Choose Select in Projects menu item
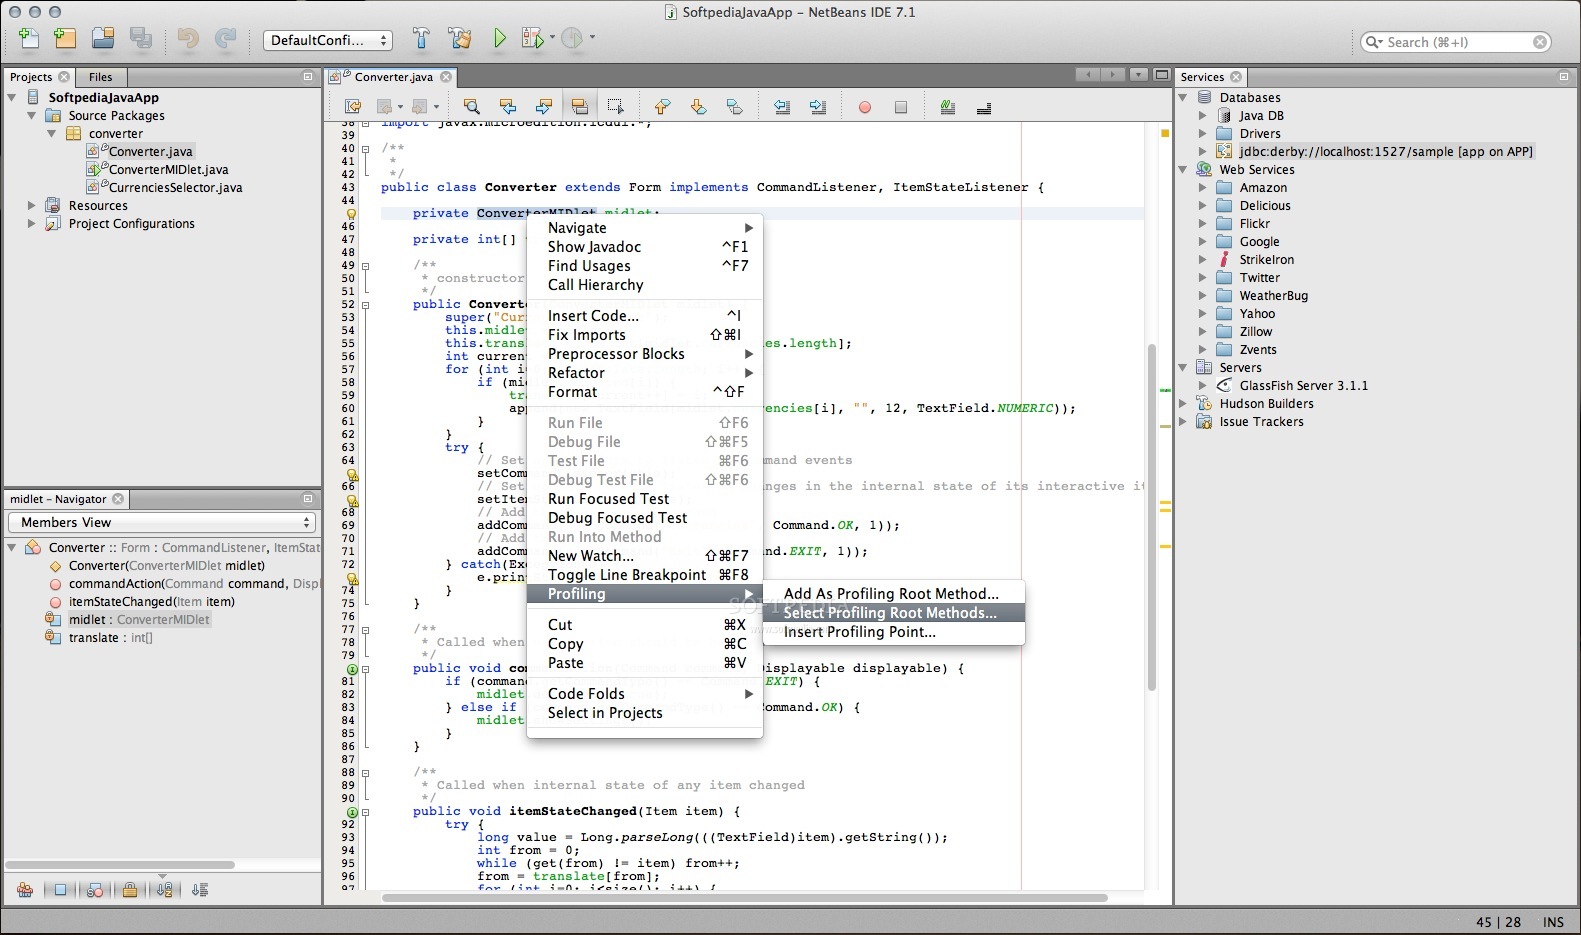This screenshot has height=935, width=1581. [x=645, y=713]
